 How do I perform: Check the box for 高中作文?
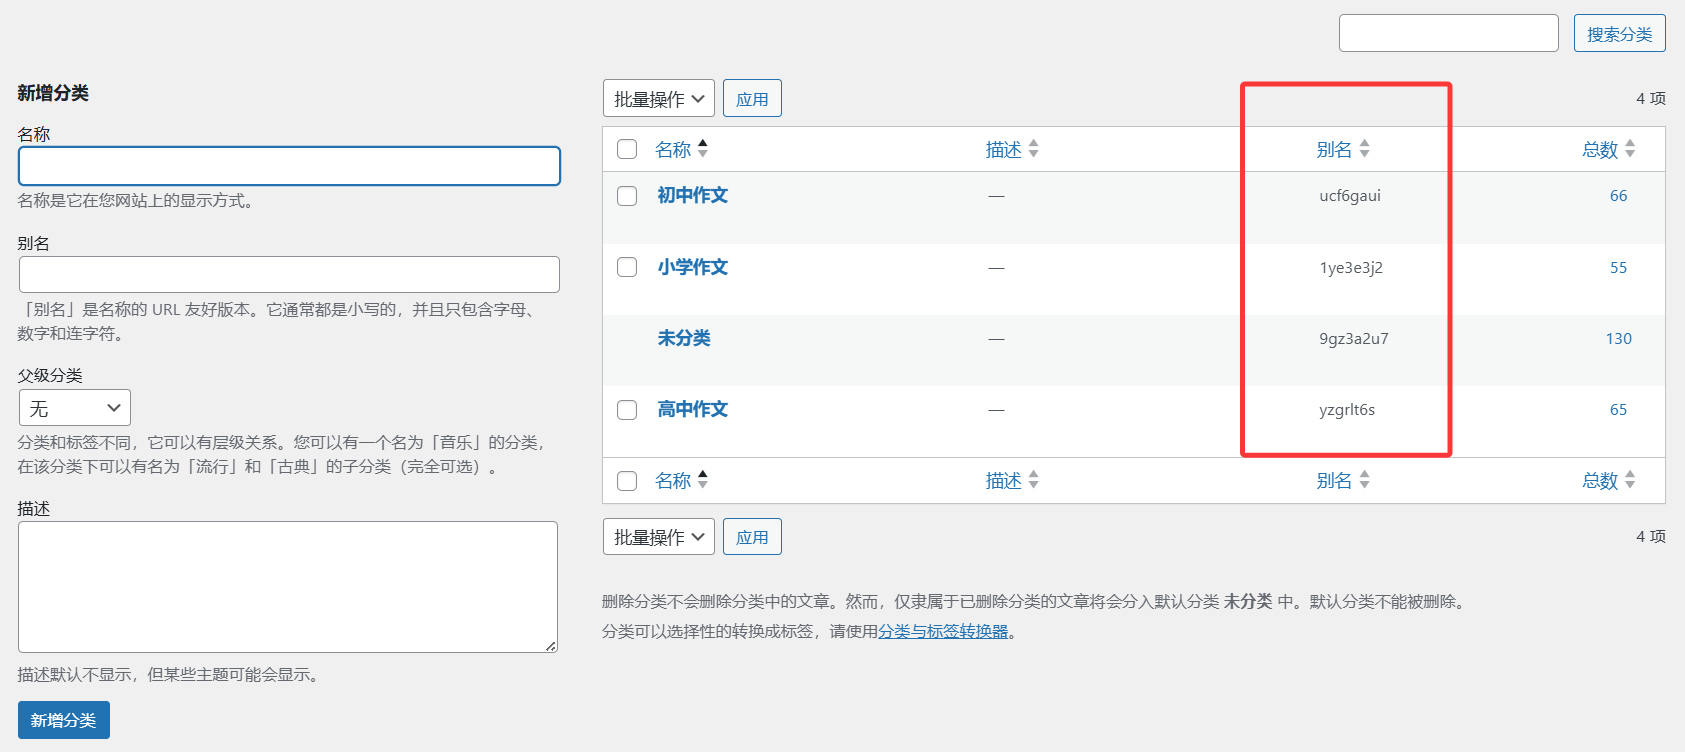627,410
